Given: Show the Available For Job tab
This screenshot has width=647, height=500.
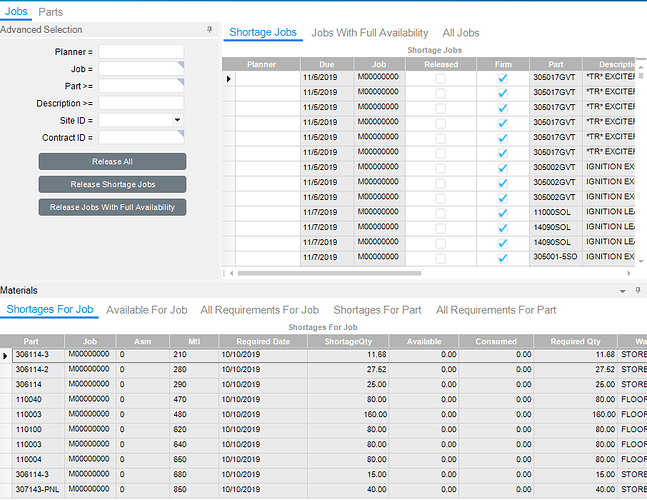Looking at the screenshot, I should click(146, 310).
